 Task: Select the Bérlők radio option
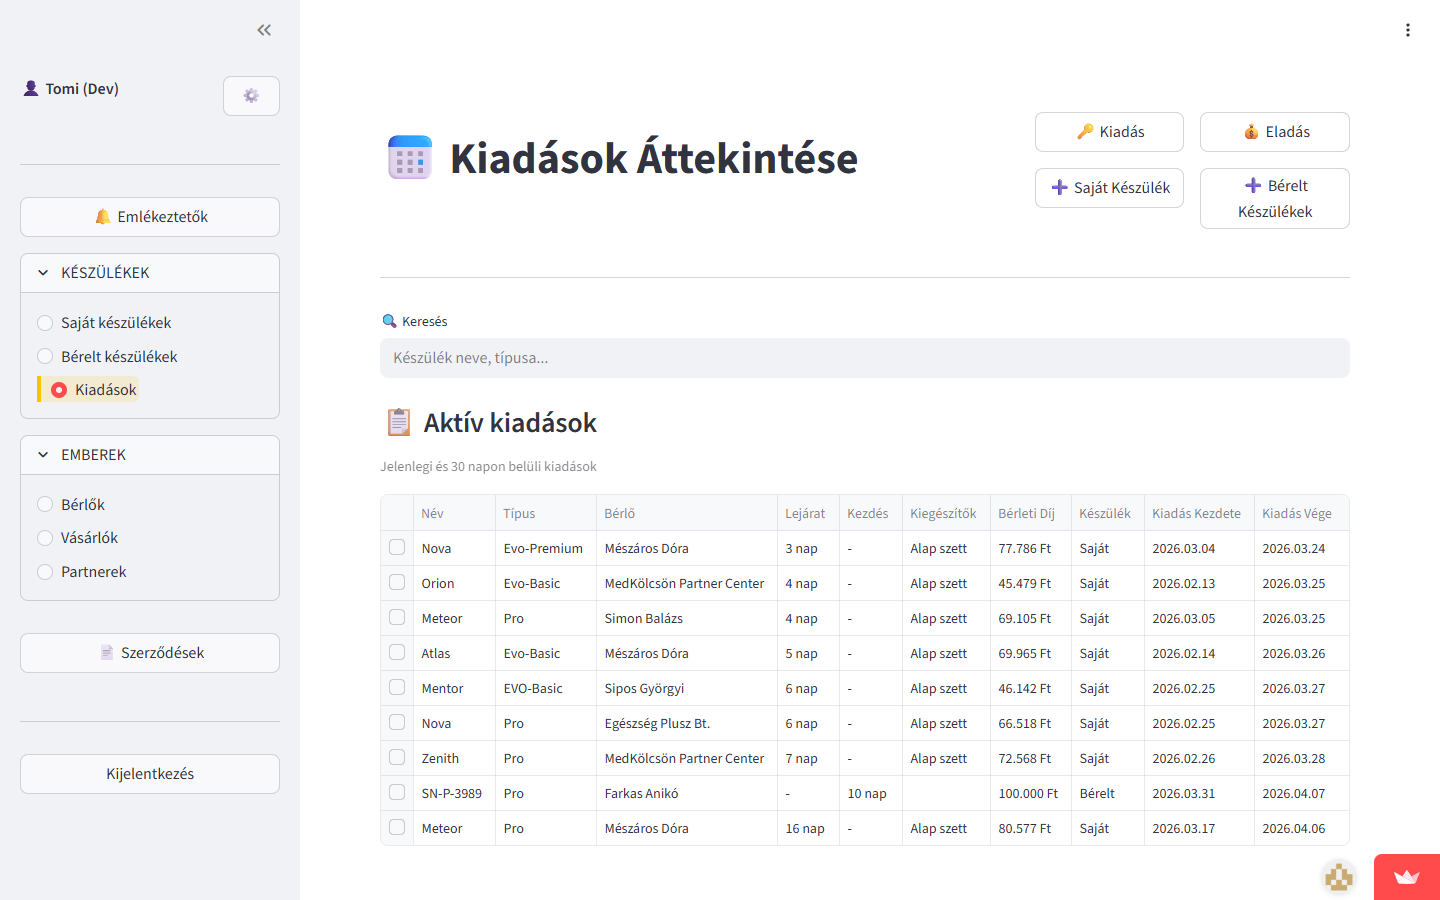(45, 505)
